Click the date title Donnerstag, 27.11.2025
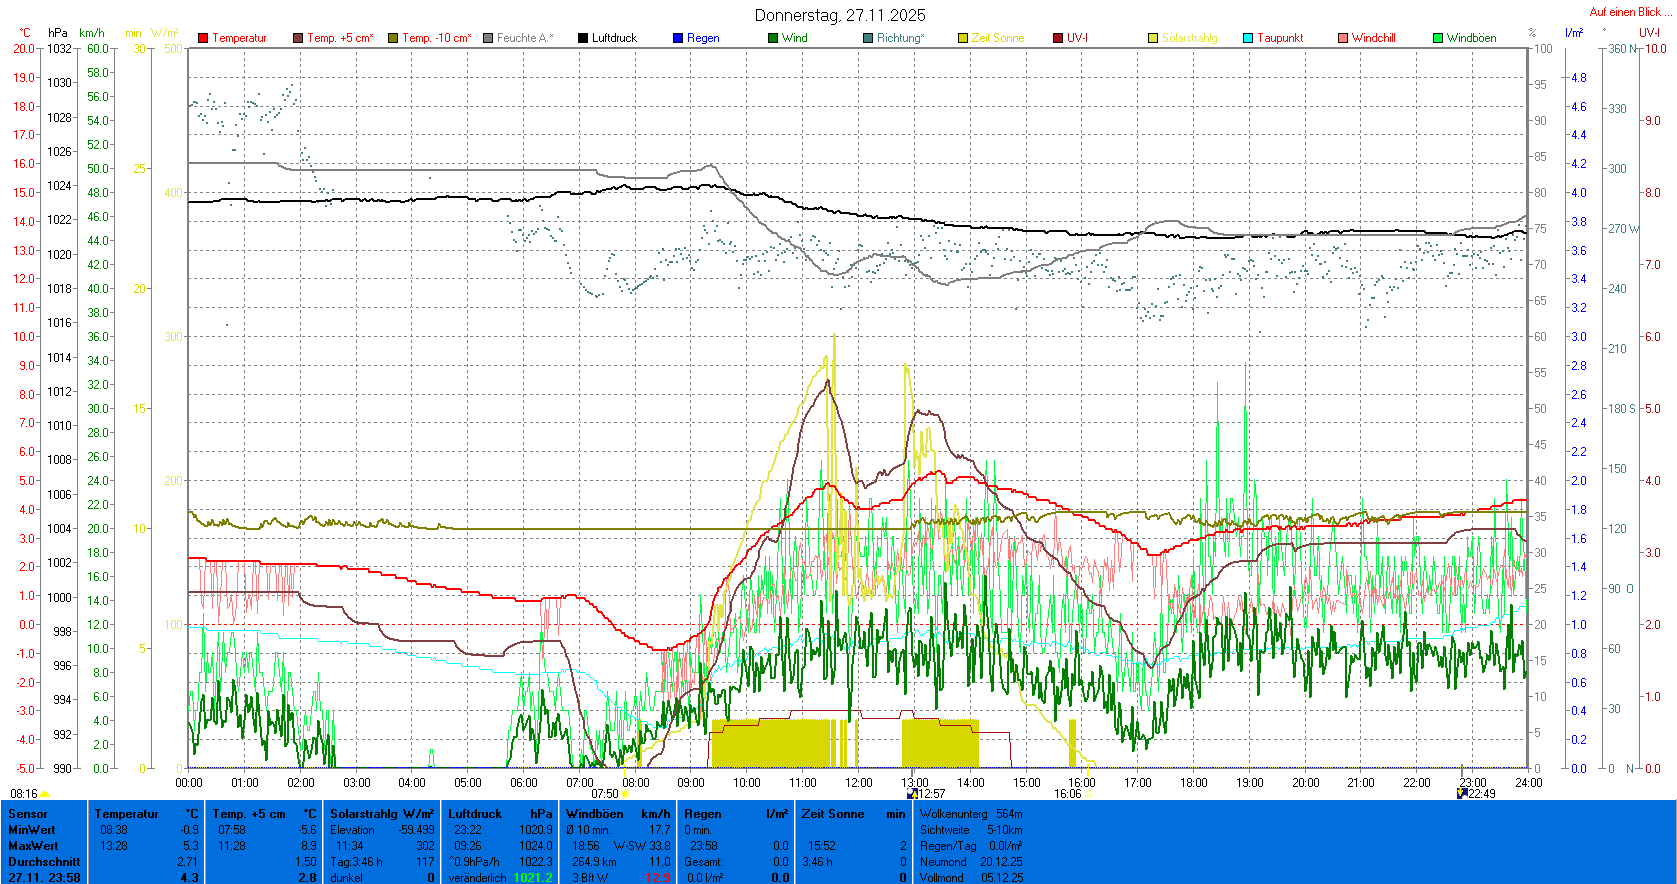1677x884 pixels. (840, 15)
